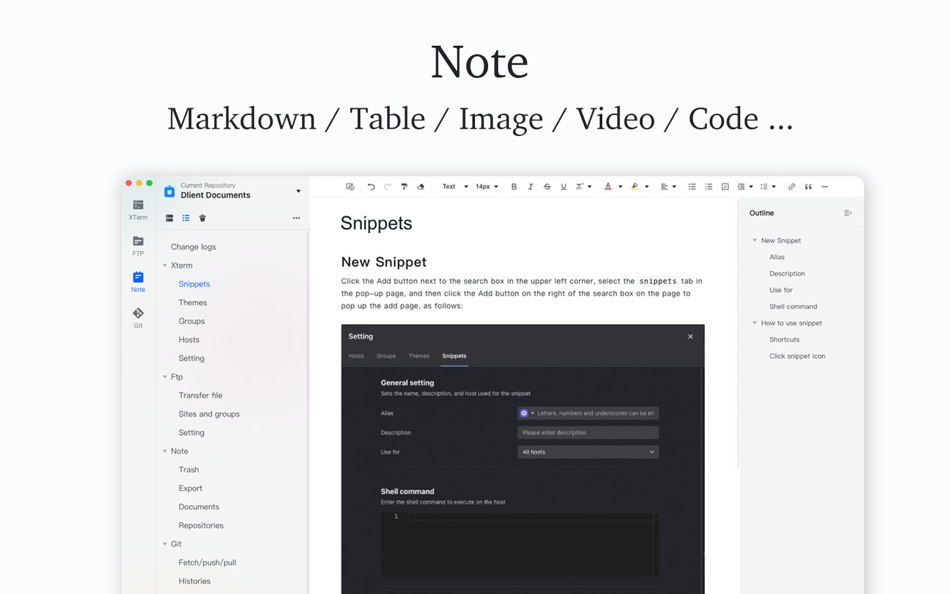The width and height of the screenshot is (950, 594).
Task: Switch to the Groups tab in Setting
Action: click(386, 356)
